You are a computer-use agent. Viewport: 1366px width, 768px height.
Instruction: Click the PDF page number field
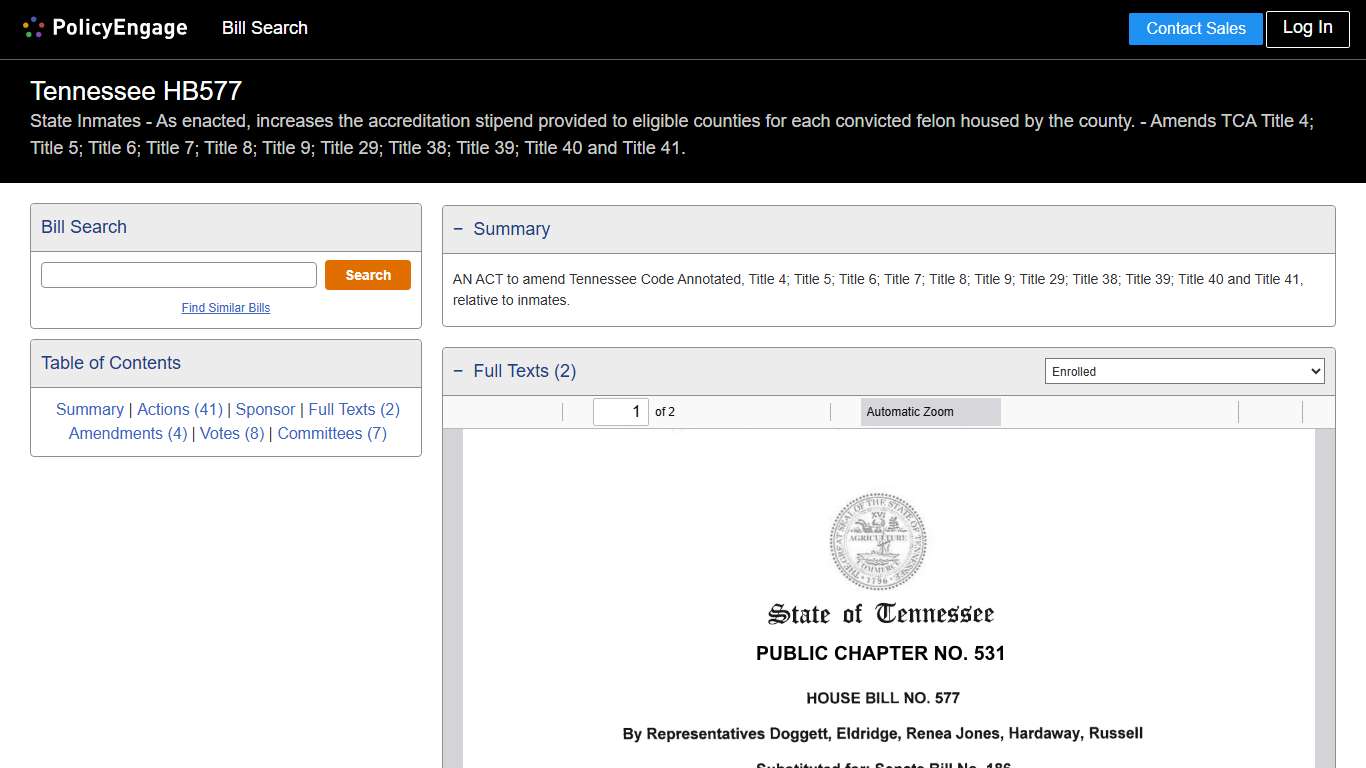(x=621, y=412)
